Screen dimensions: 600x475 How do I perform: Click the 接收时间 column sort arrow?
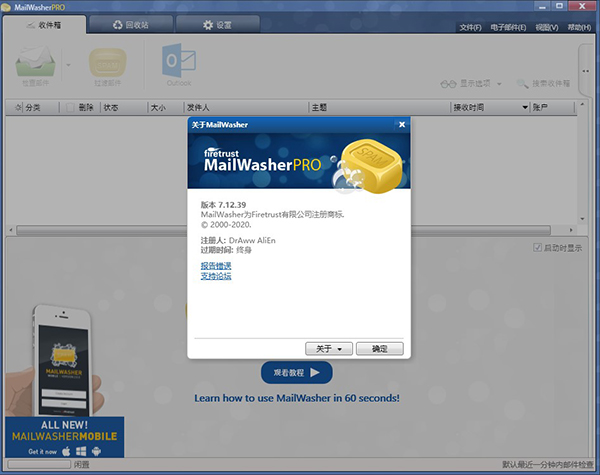click(525, 108)
